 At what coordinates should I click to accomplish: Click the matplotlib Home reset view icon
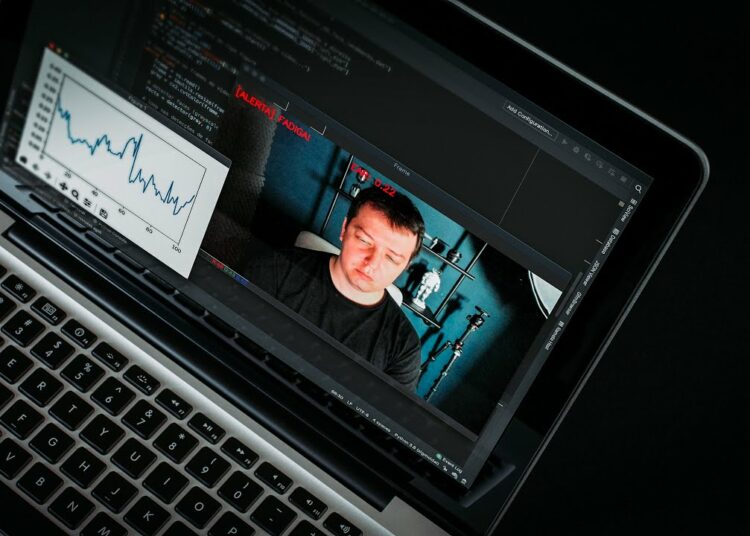click(x=26, y=162)
